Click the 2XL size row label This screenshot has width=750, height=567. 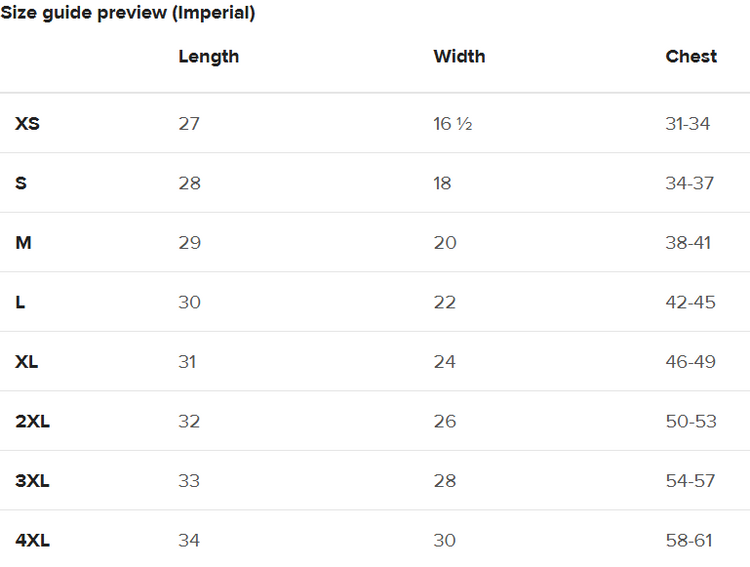click(x=32, y=421)
